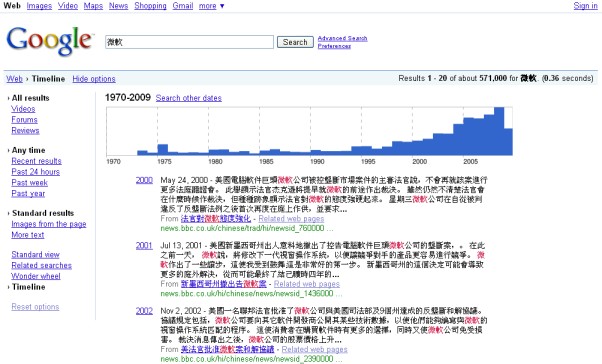Go to Maps in top bar
The image size is (602, 364).
93,6
